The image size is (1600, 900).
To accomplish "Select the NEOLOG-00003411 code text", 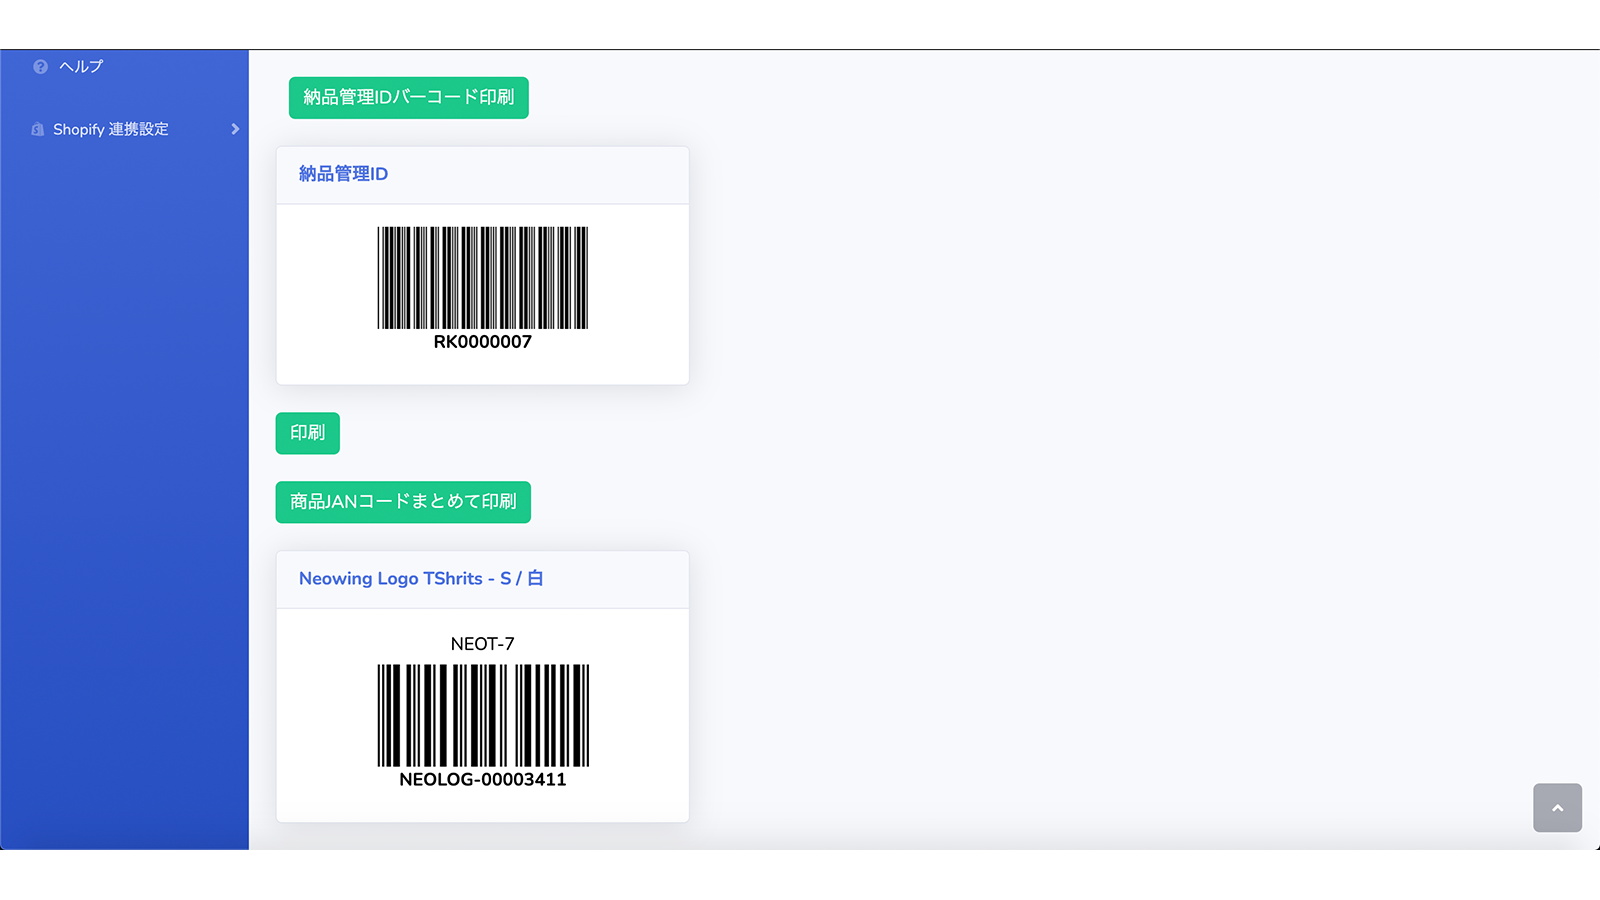I will 482,780.
